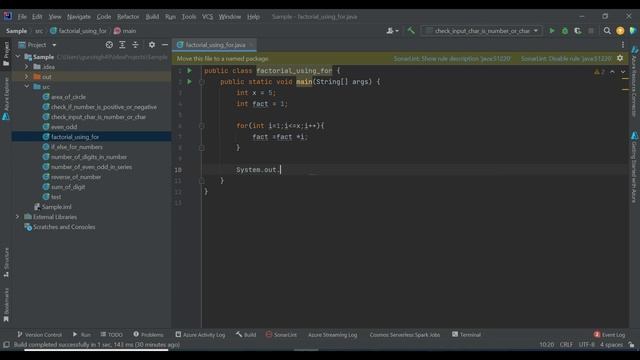Click Run with Coverage icon

coord(578,31)
